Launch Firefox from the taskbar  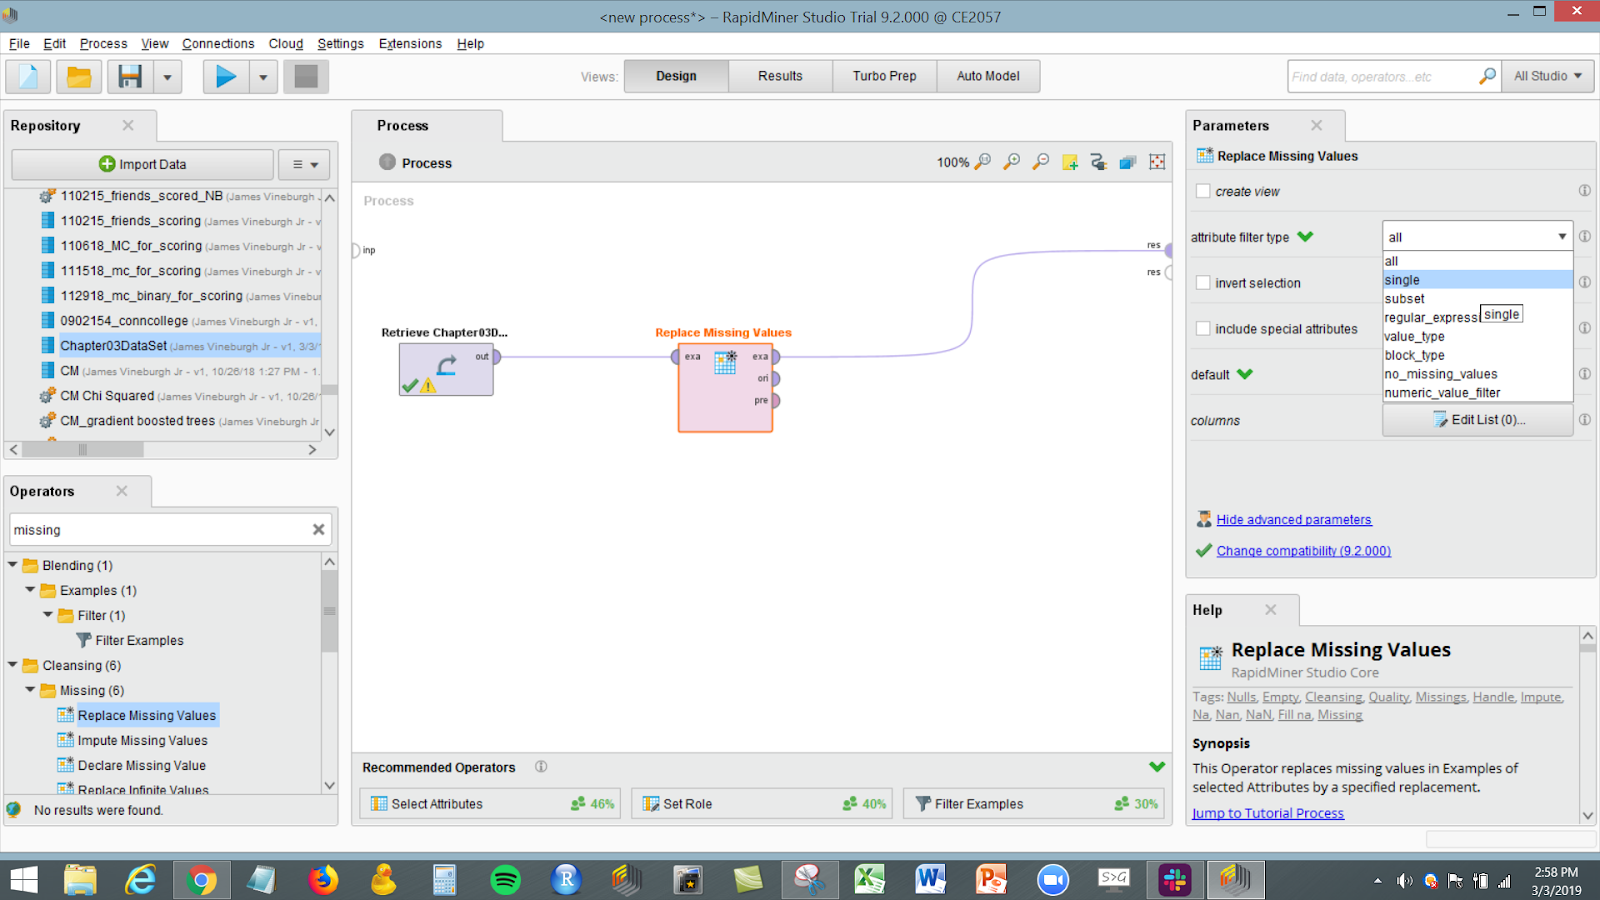pos(322,880)
